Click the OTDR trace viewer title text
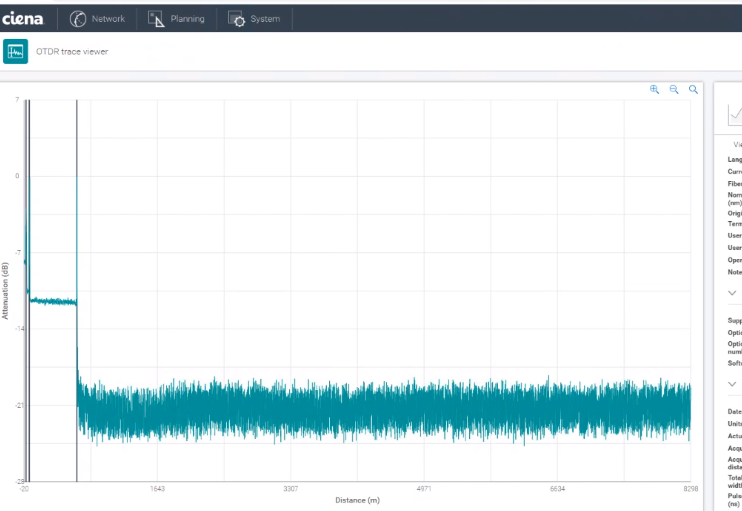 [72, 52]
